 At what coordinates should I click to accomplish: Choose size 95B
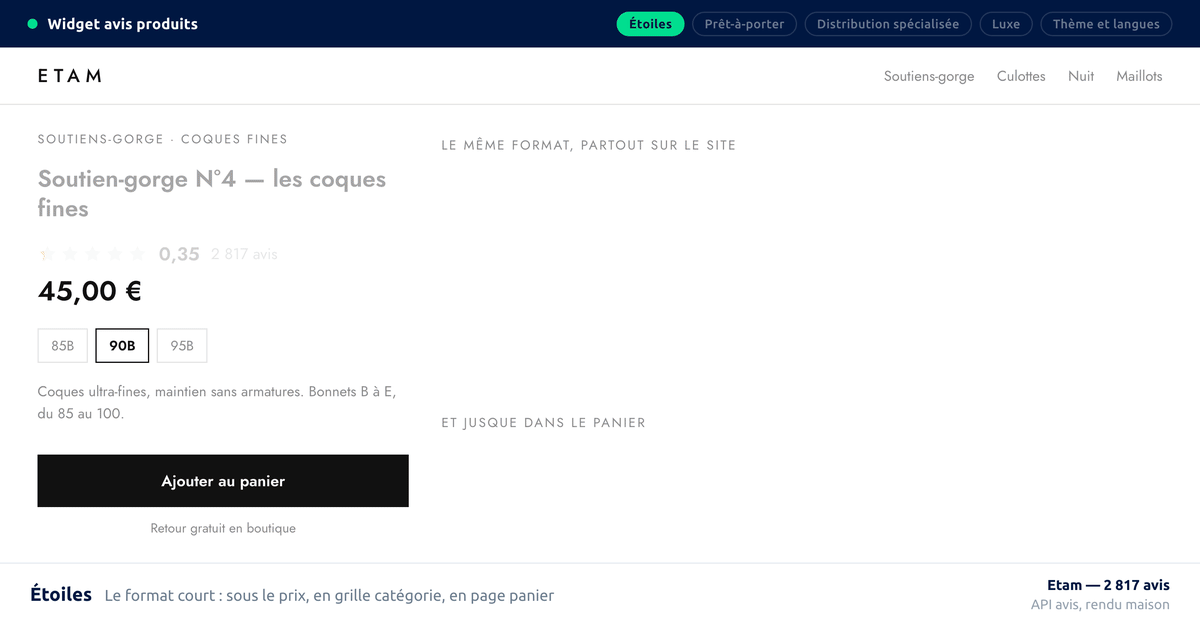click(x=182, y=346)
